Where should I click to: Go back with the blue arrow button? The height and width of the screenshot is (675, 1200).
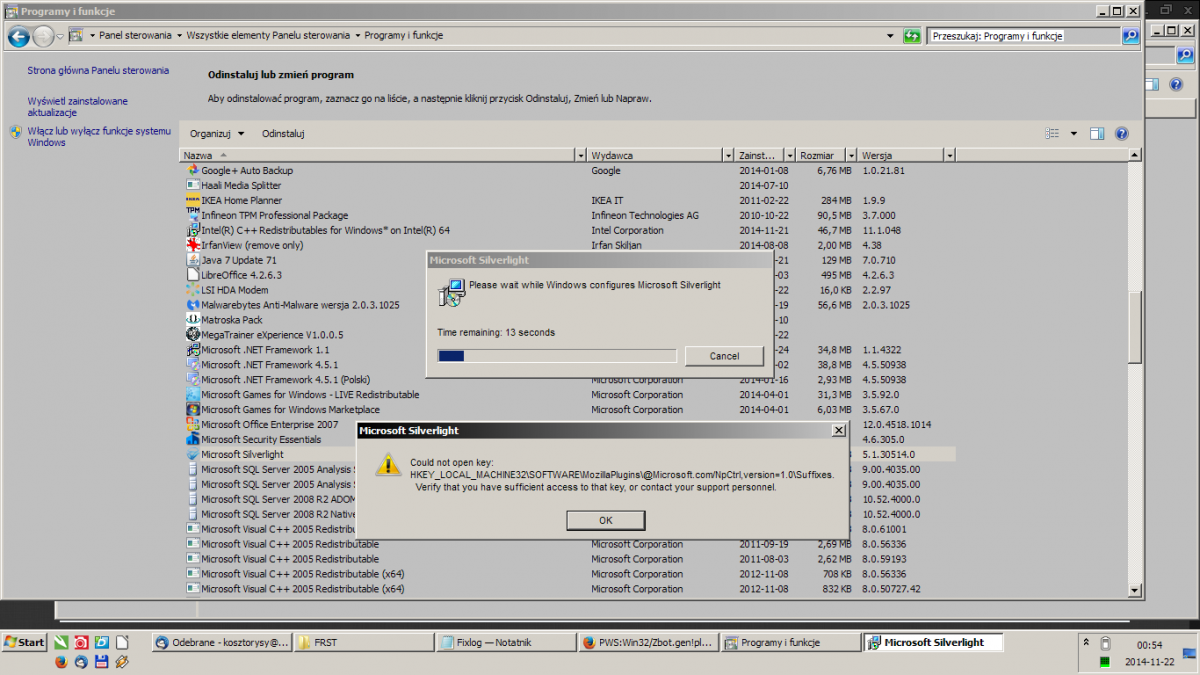(18, 37)
